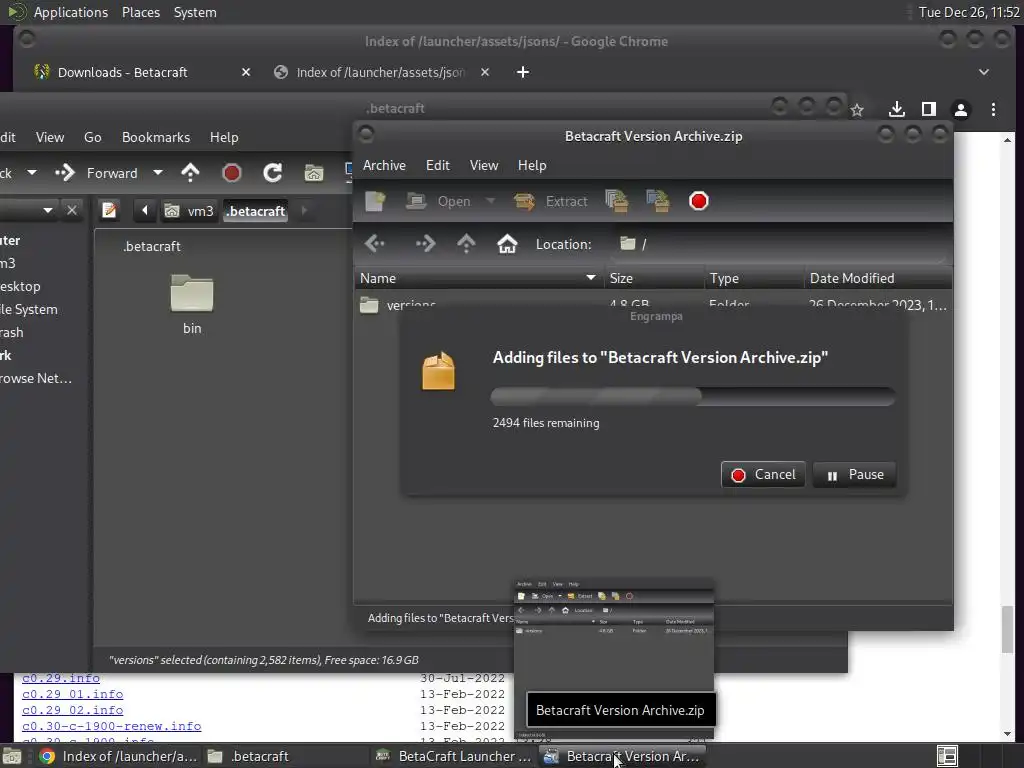
Task: Select the bin folder in .betacraft
Action: [192, 304]
